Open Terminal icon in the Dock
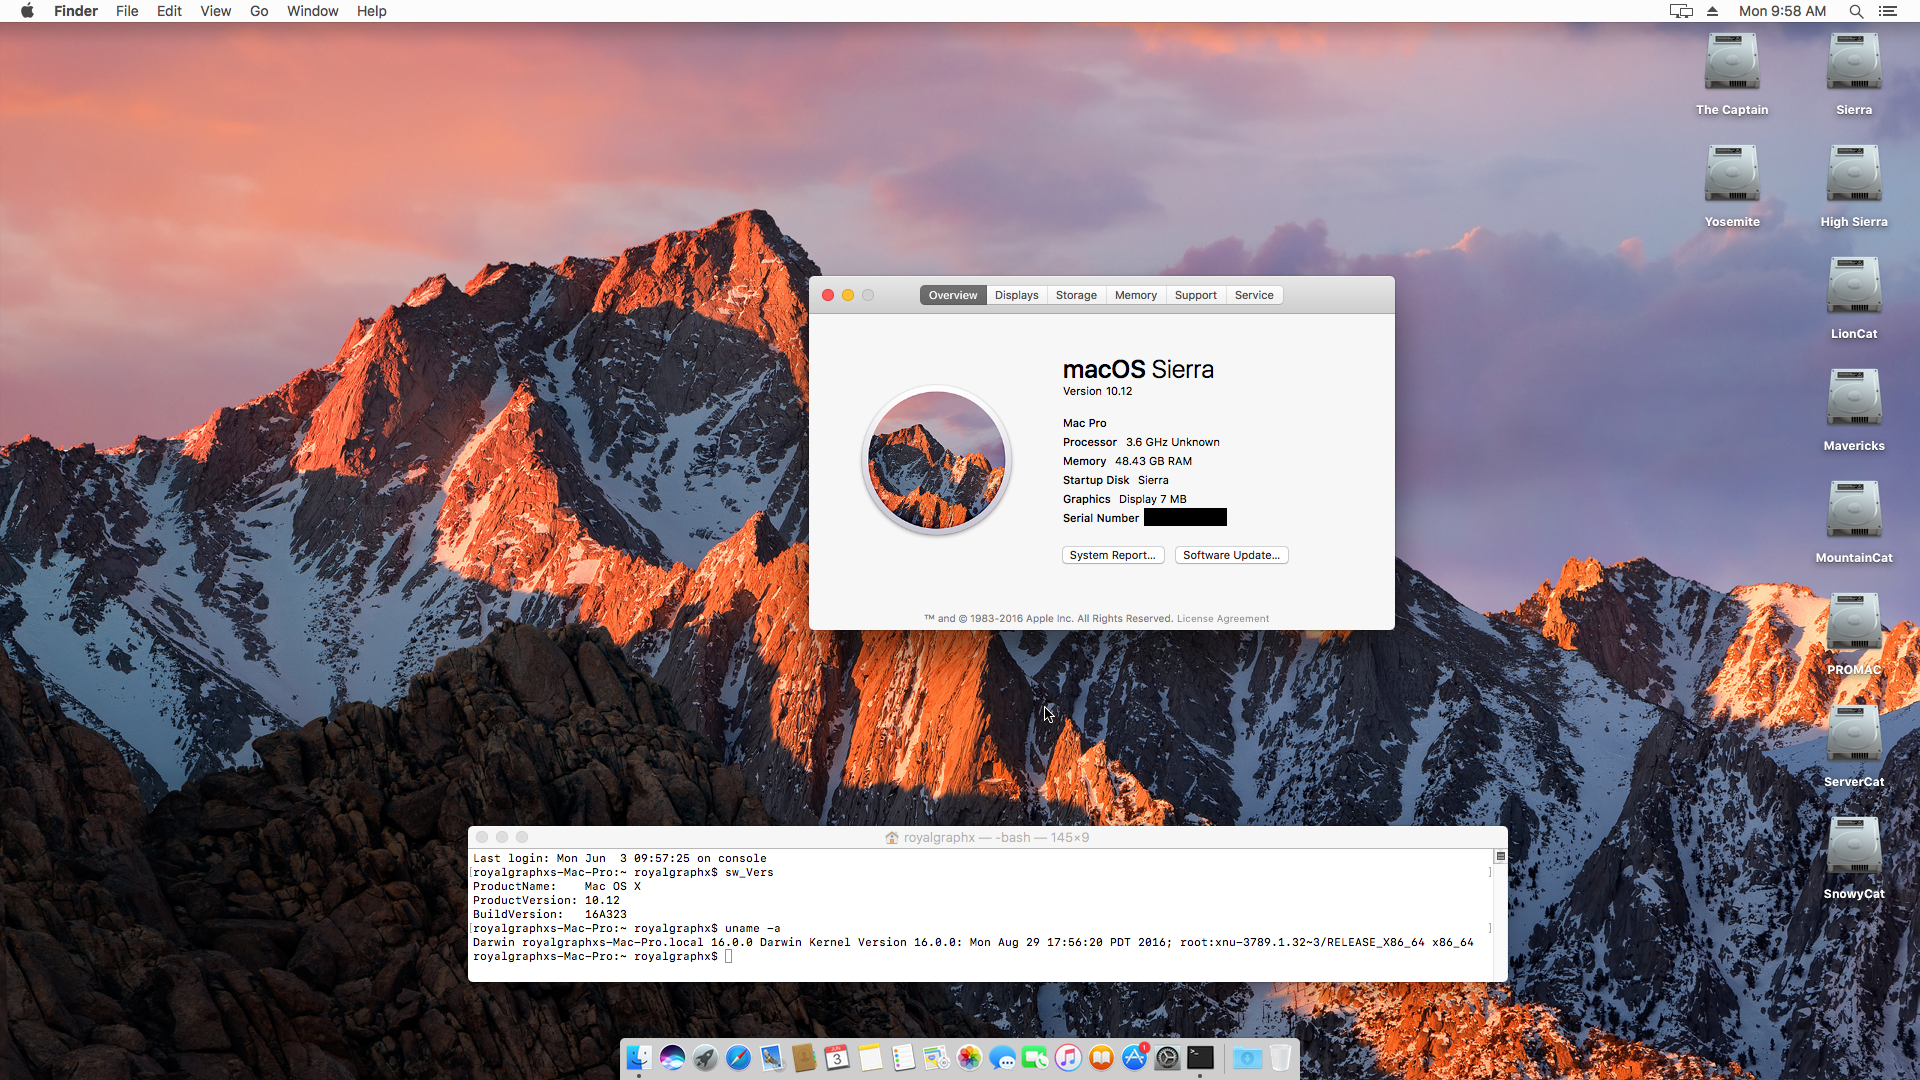This screenshot has height=1080, width=1920. [1200, 1057]
